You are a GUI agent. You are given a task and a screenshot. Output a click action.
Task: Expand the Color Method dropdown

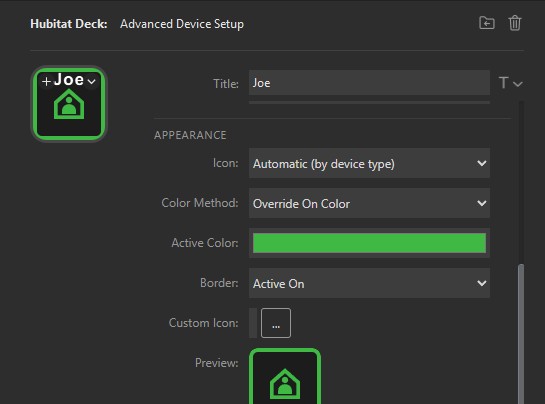[369, 203]
